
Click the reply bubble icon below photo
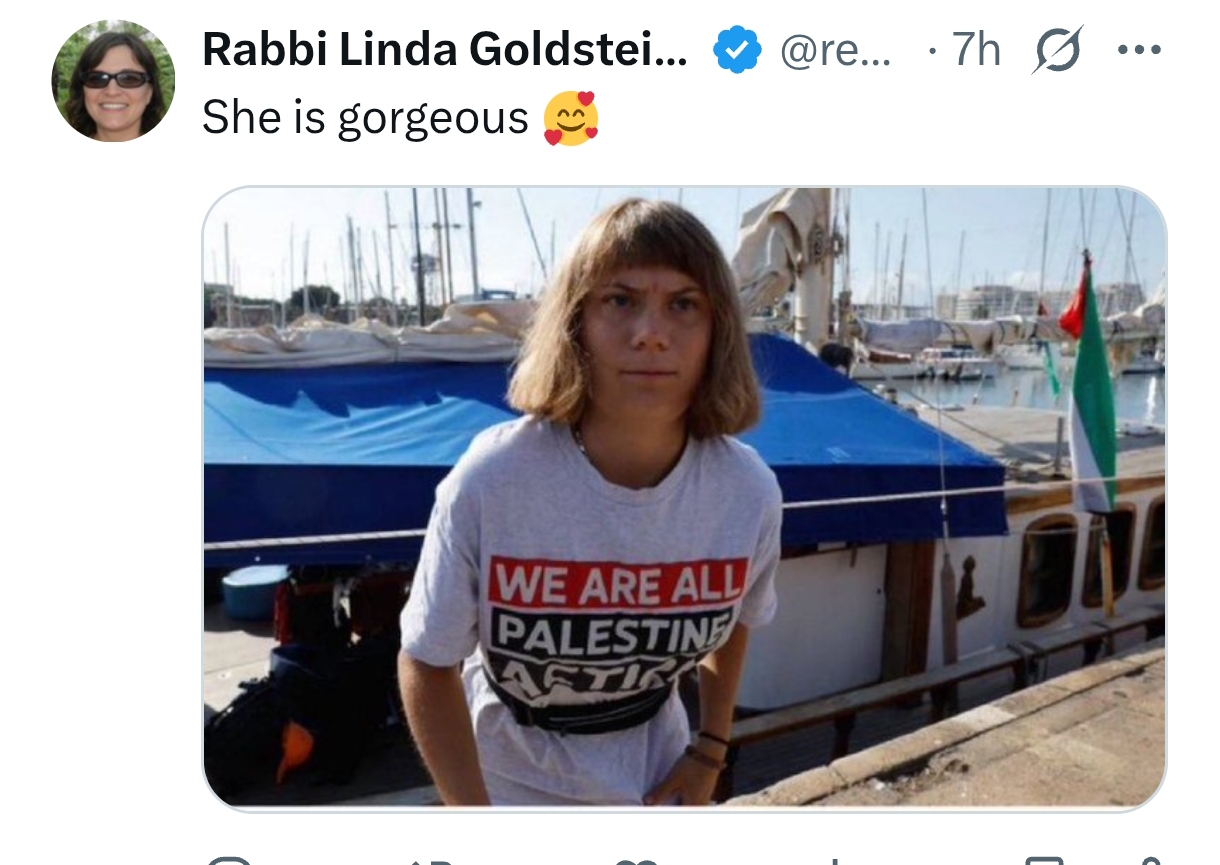pyautogui.click(x=230, y=859)
